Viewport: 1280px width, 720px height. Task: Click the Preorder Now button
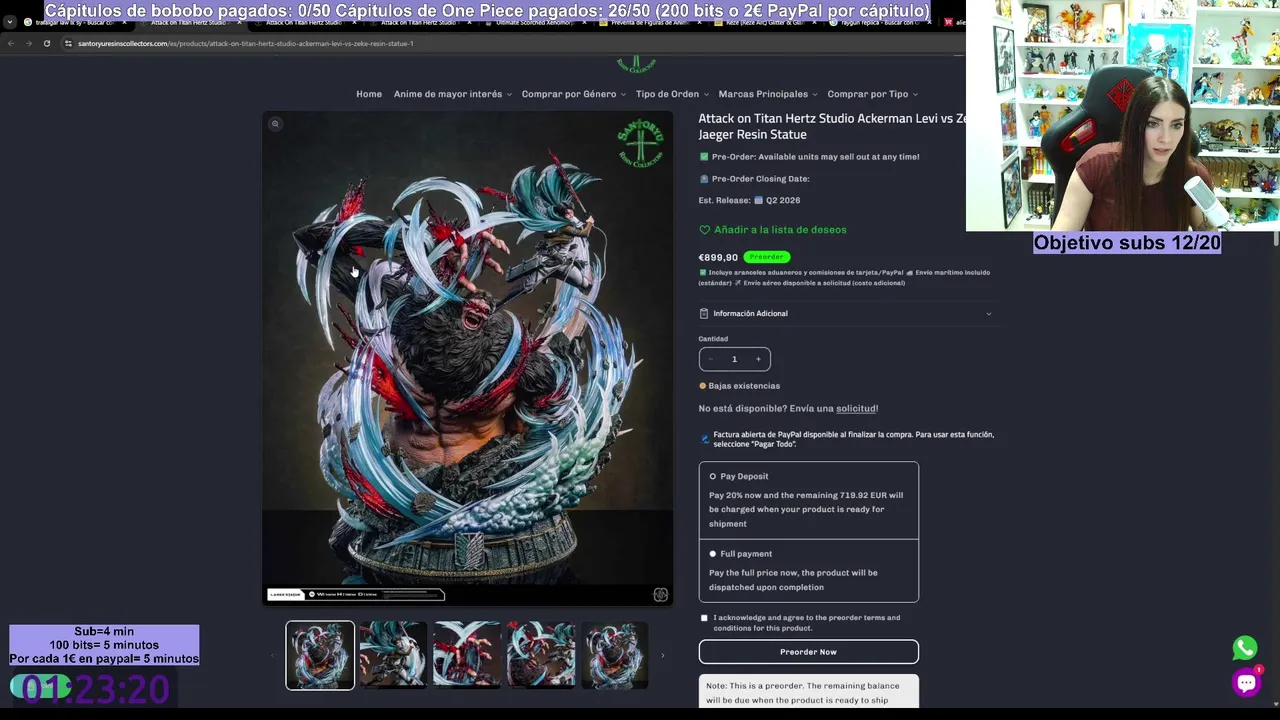tap(808, 652)
